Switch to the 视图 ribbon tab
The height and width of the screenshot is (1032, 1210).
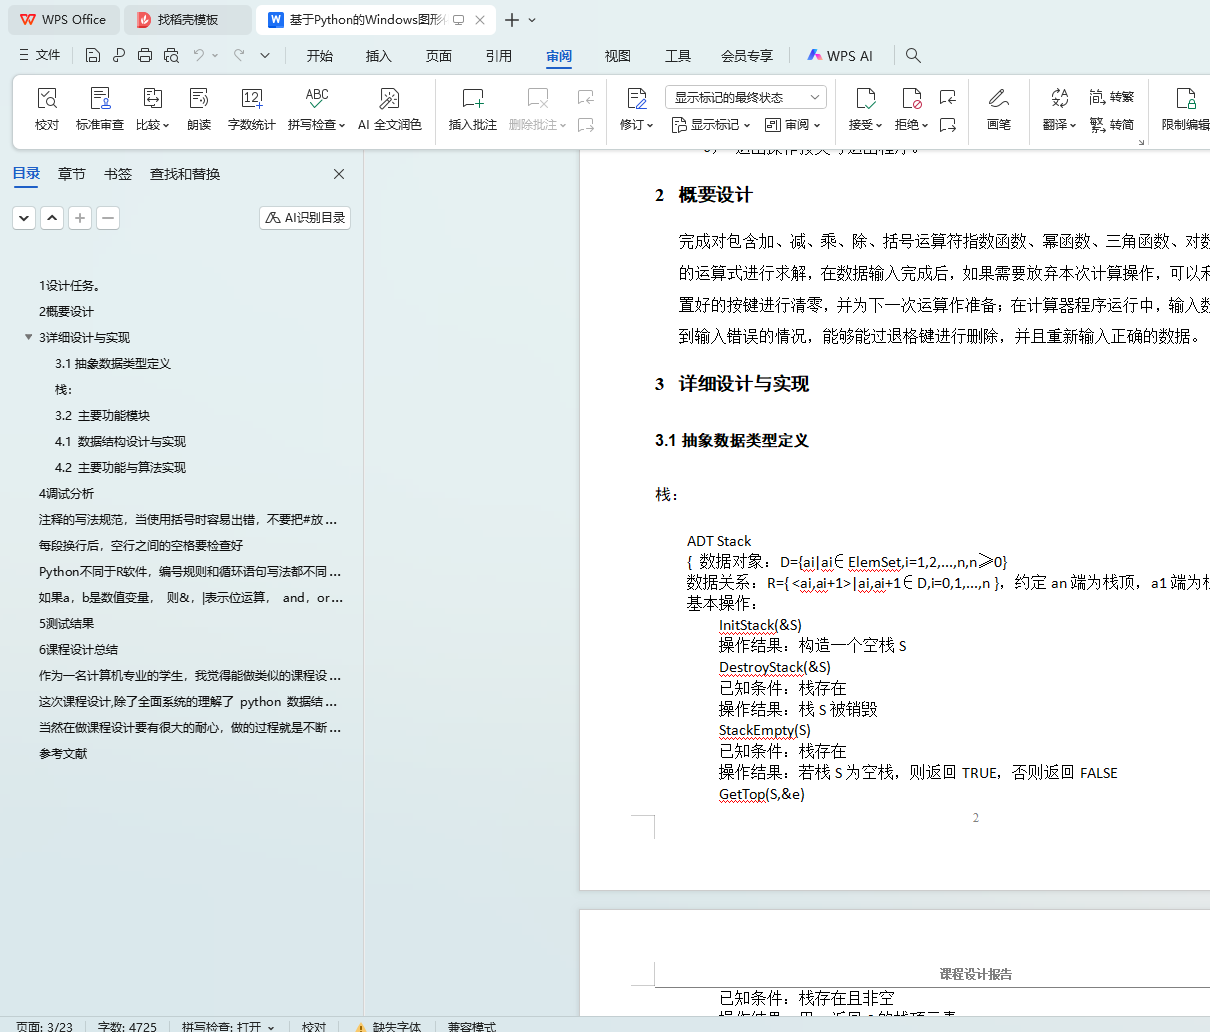click(618, 56)
